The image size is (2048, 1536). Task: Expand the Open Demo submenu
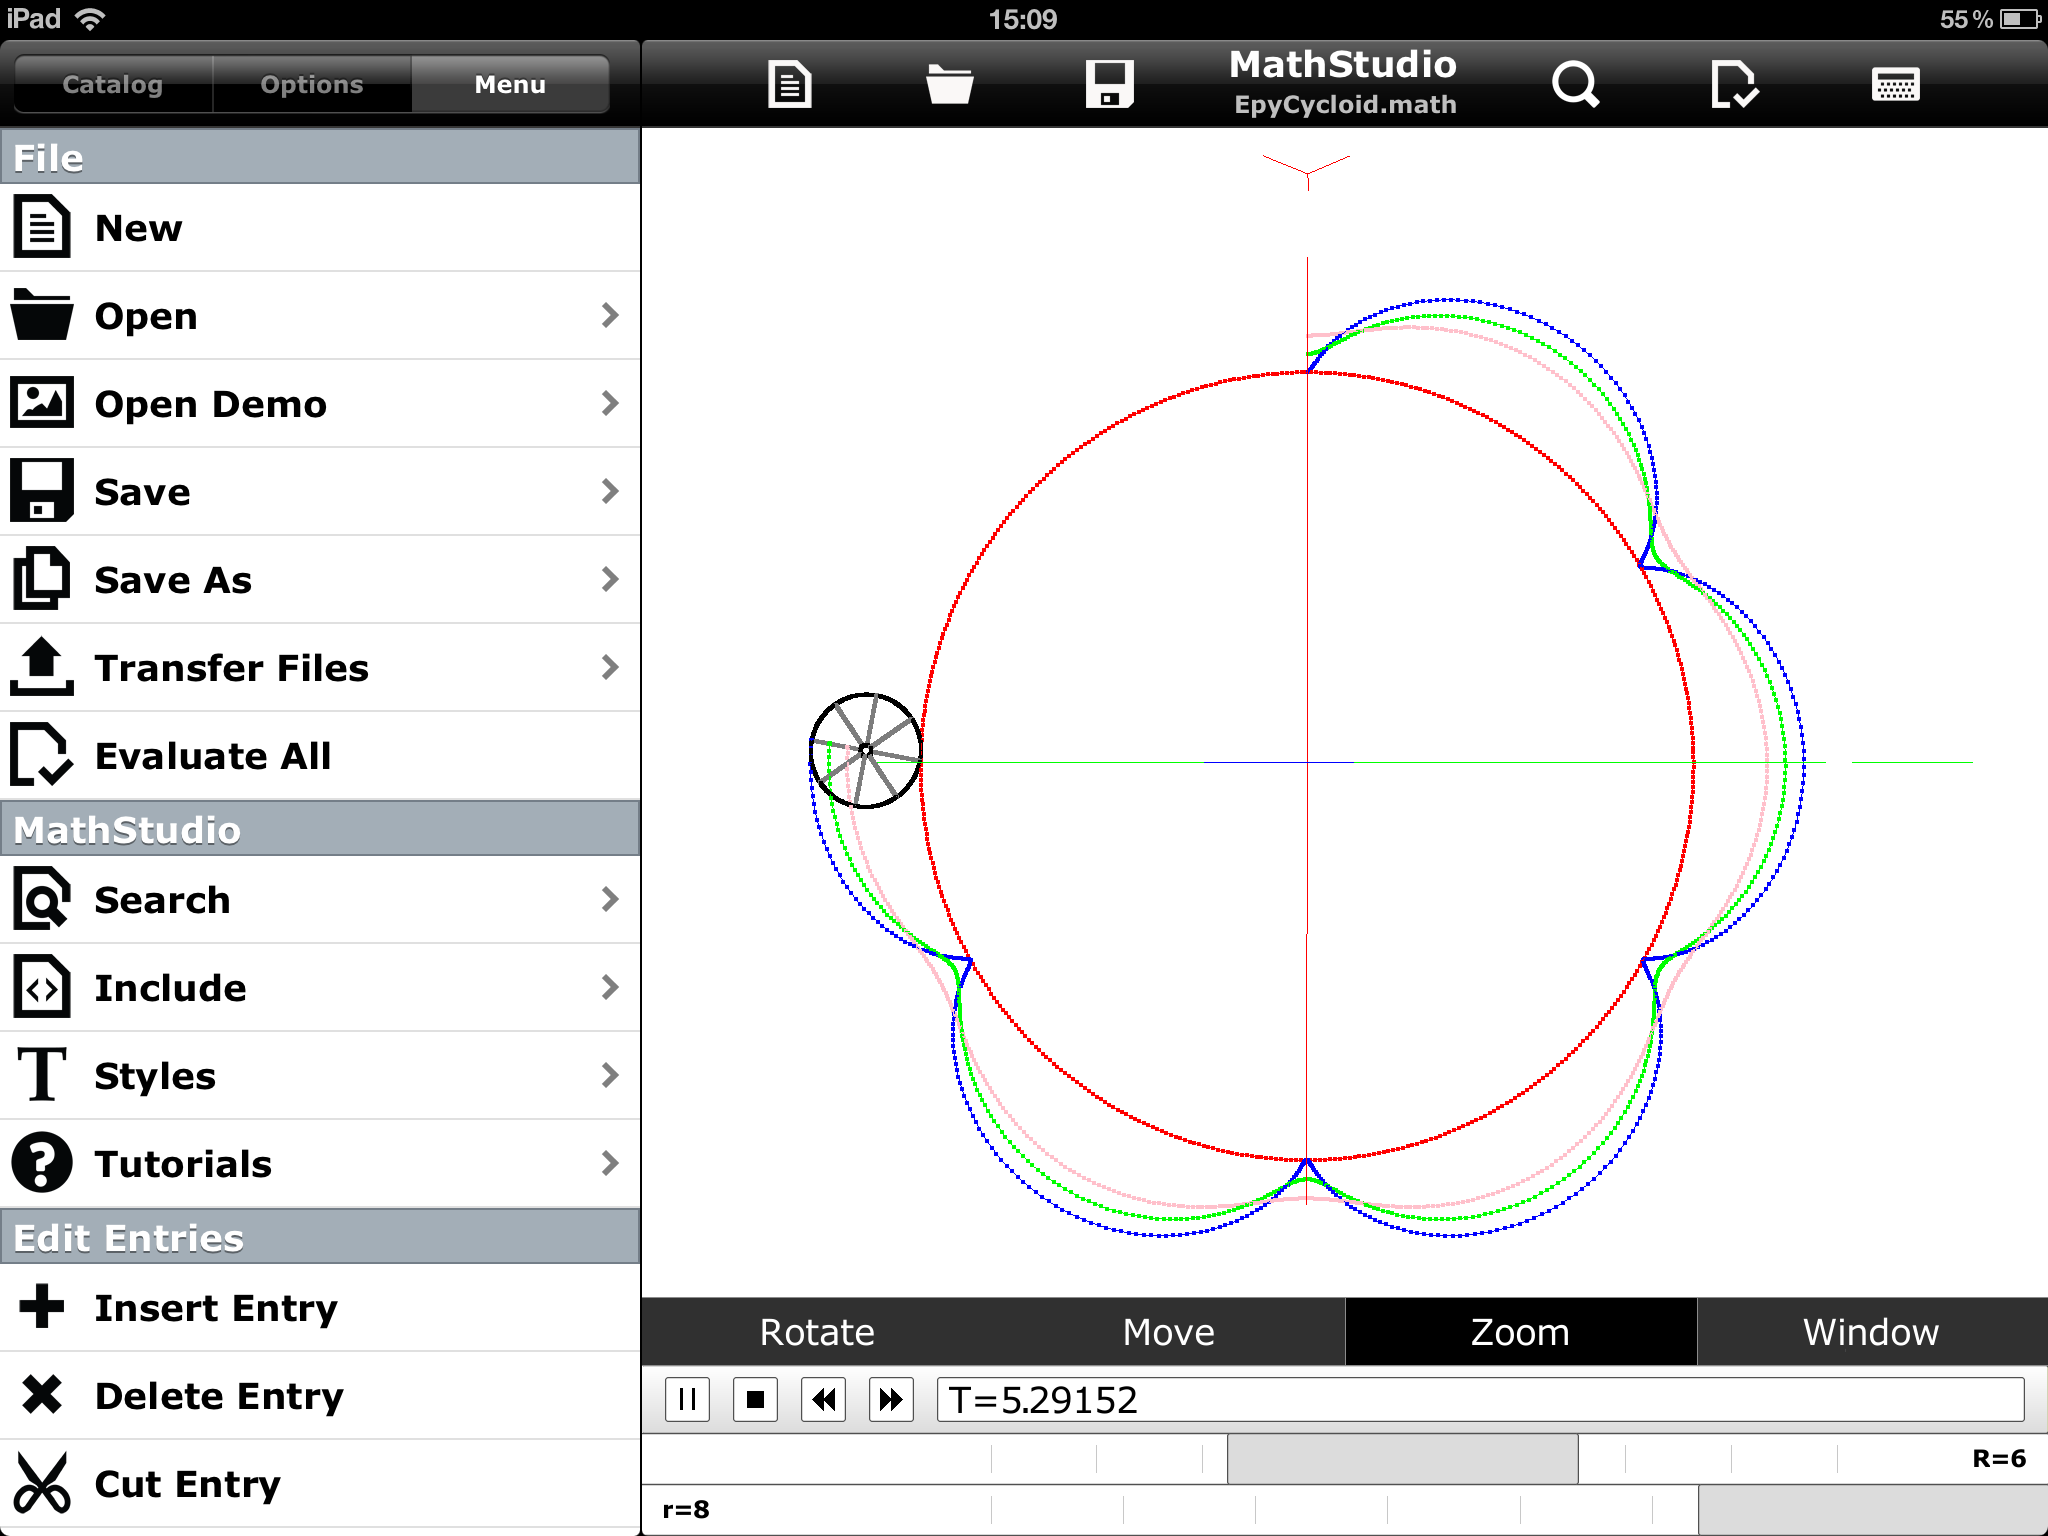(610, 403)
